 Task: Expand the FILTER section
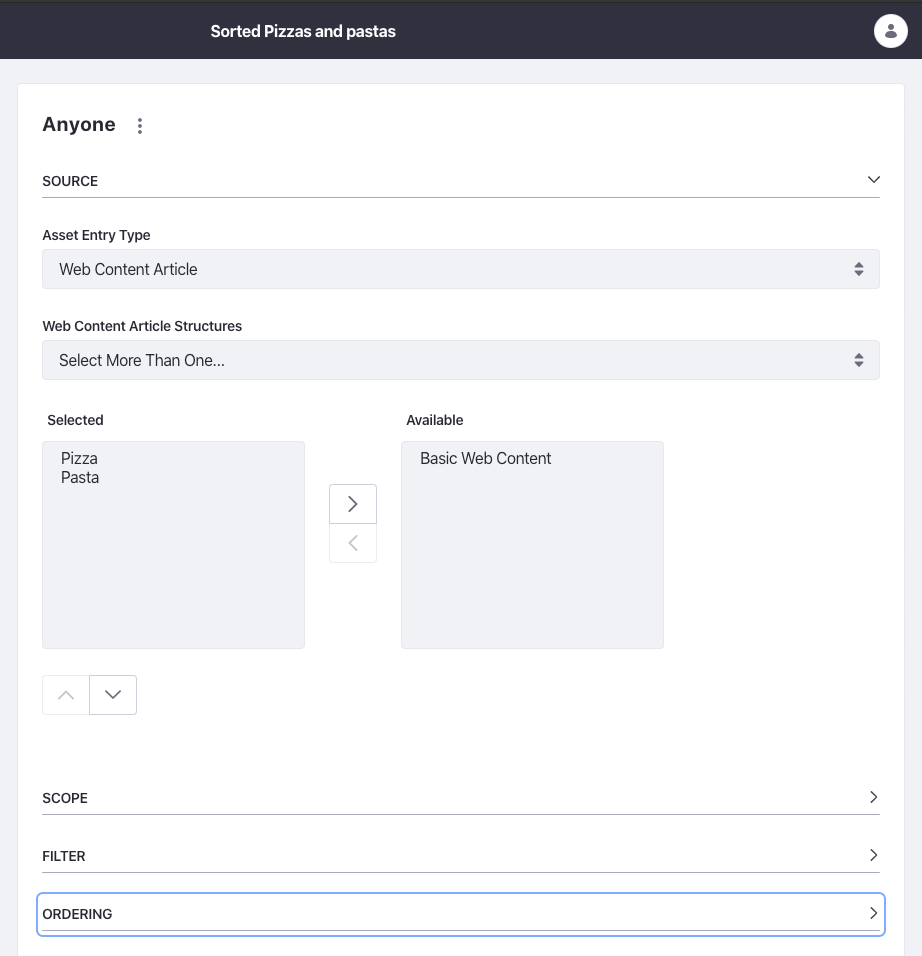coord(873,855)
